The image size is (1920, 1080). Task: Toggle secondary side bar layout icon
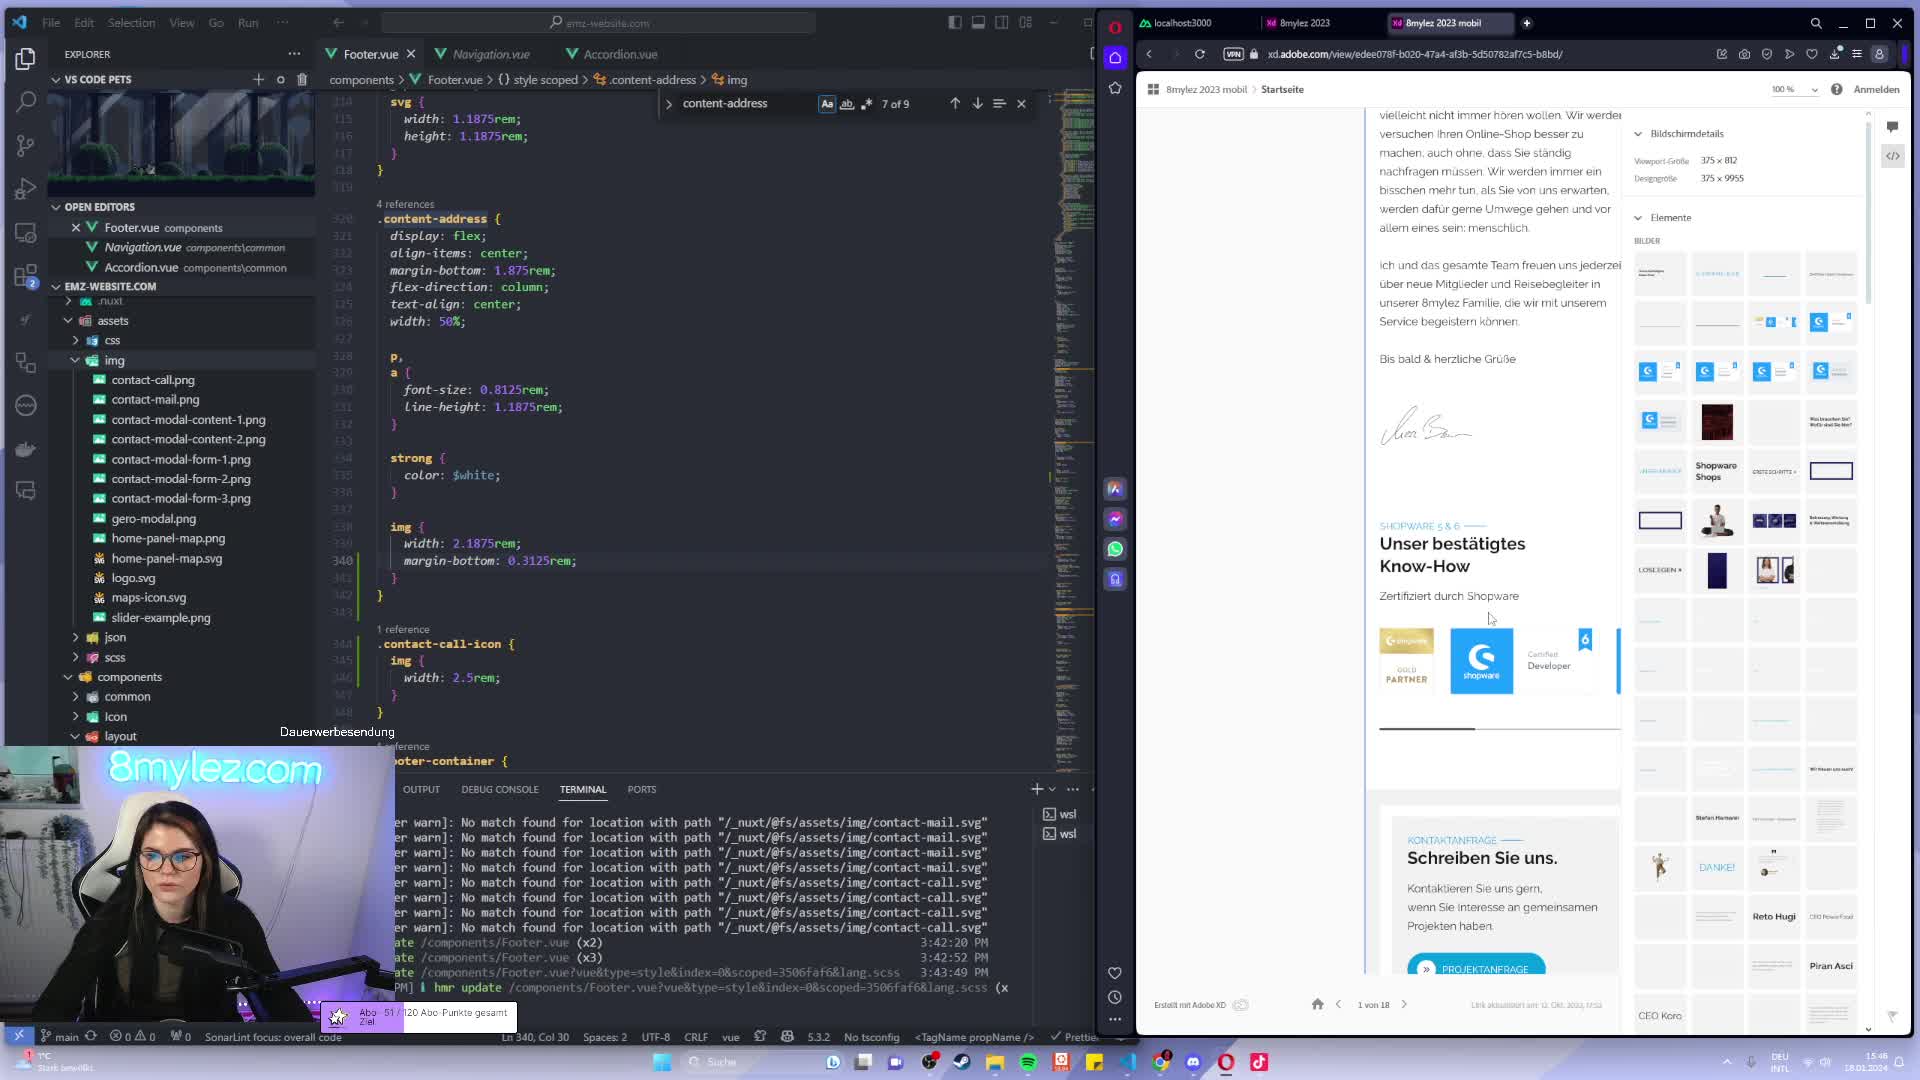(1001, 23)
